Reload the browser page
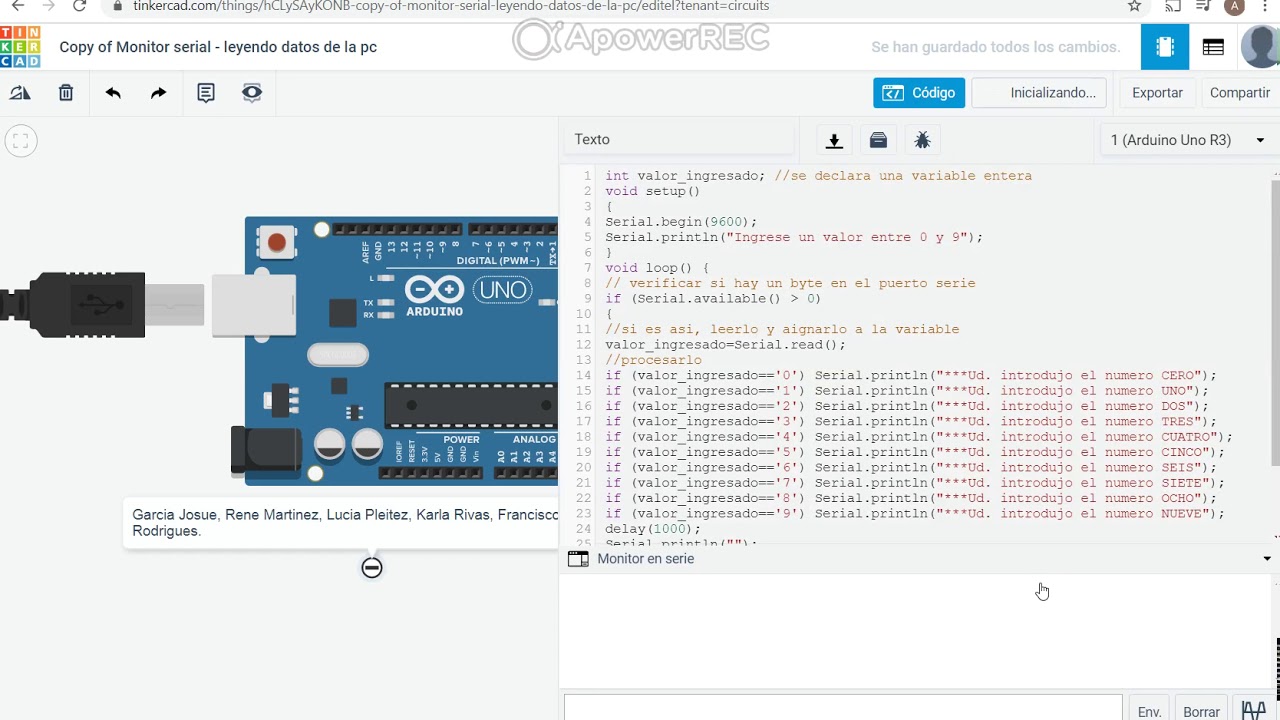 point(80,6)
